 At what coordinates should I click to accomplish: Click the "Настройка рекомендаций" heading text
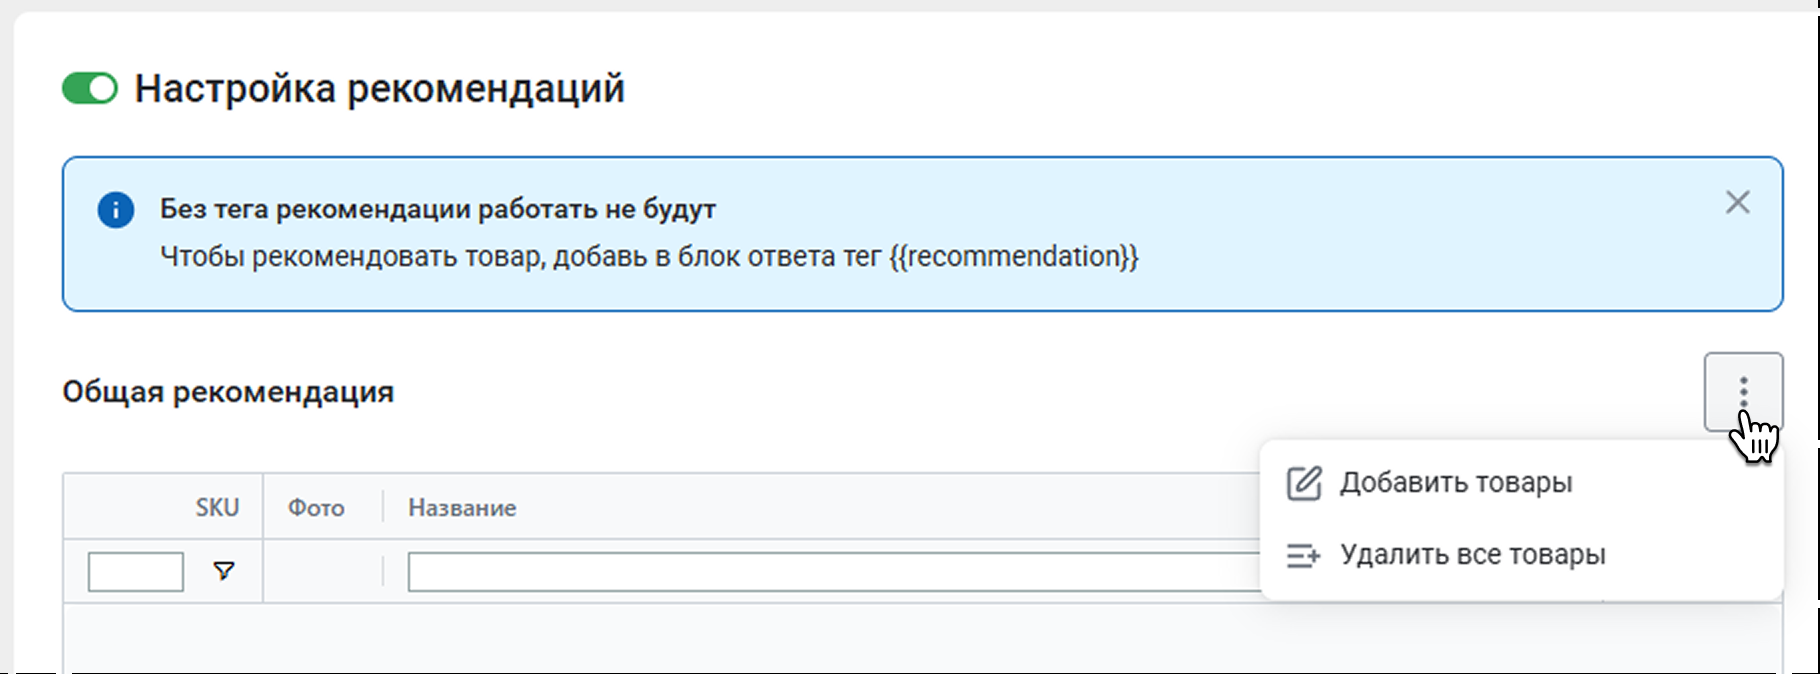[379, 89]
